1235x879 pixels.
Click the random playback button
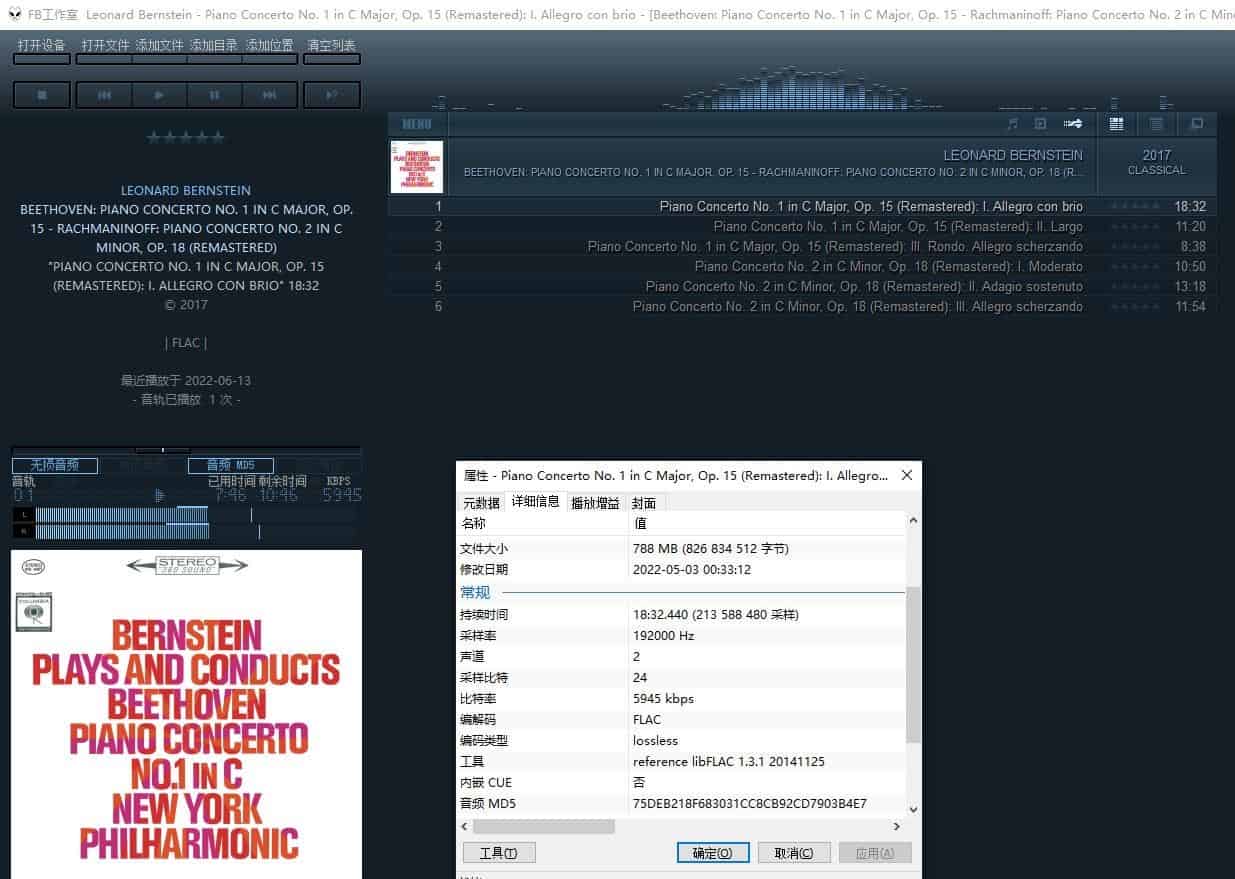[x=332, y=95]
